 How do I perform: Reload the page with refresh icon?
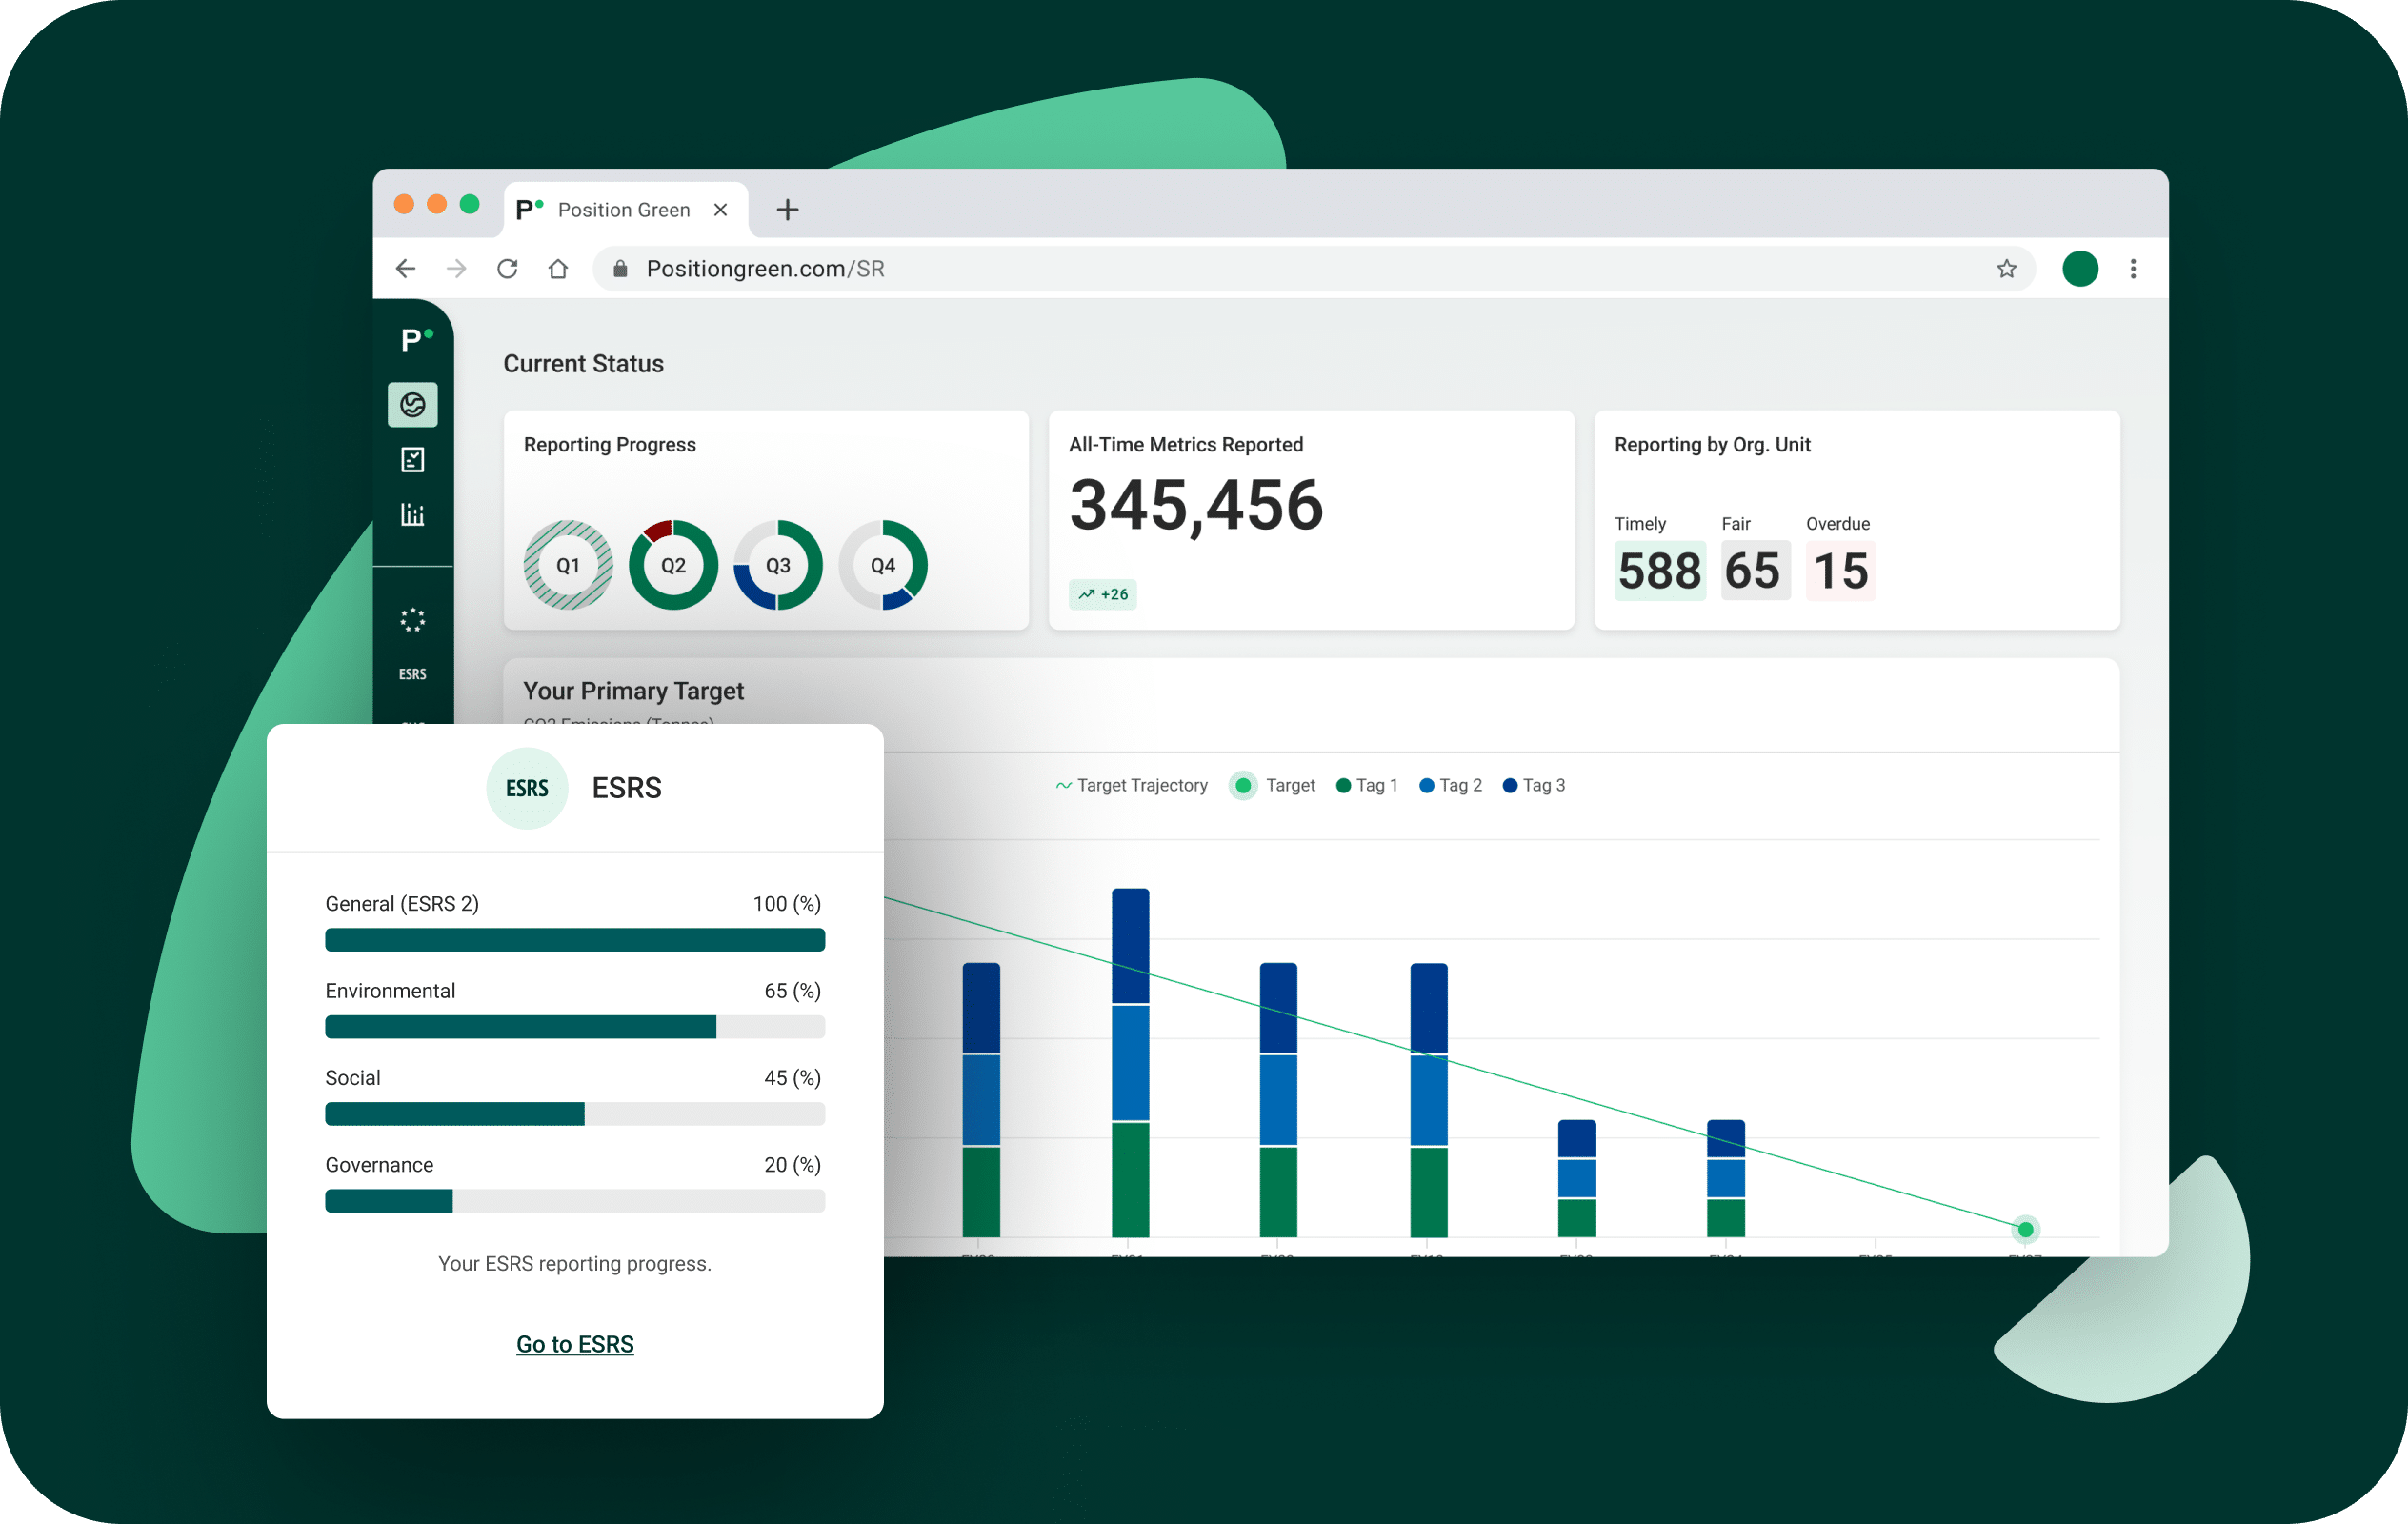pos(507,269)
